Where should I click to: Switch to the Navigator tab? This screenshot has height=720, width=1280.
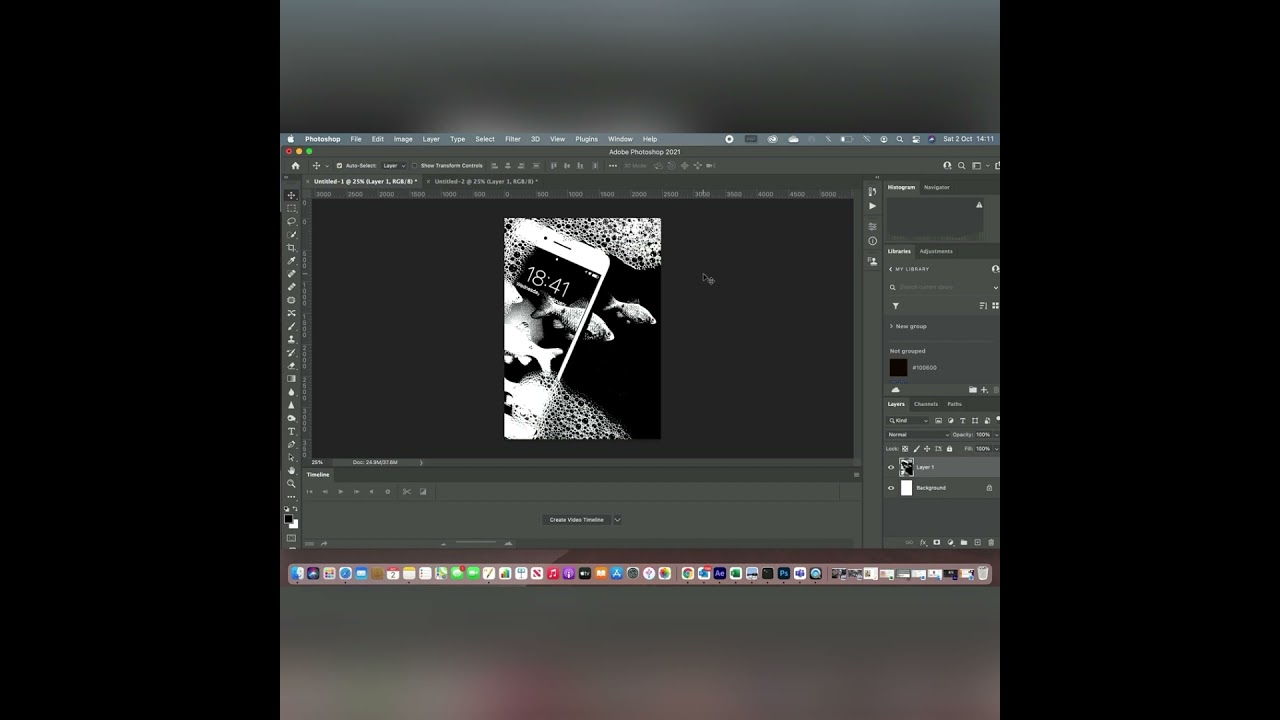937,187
